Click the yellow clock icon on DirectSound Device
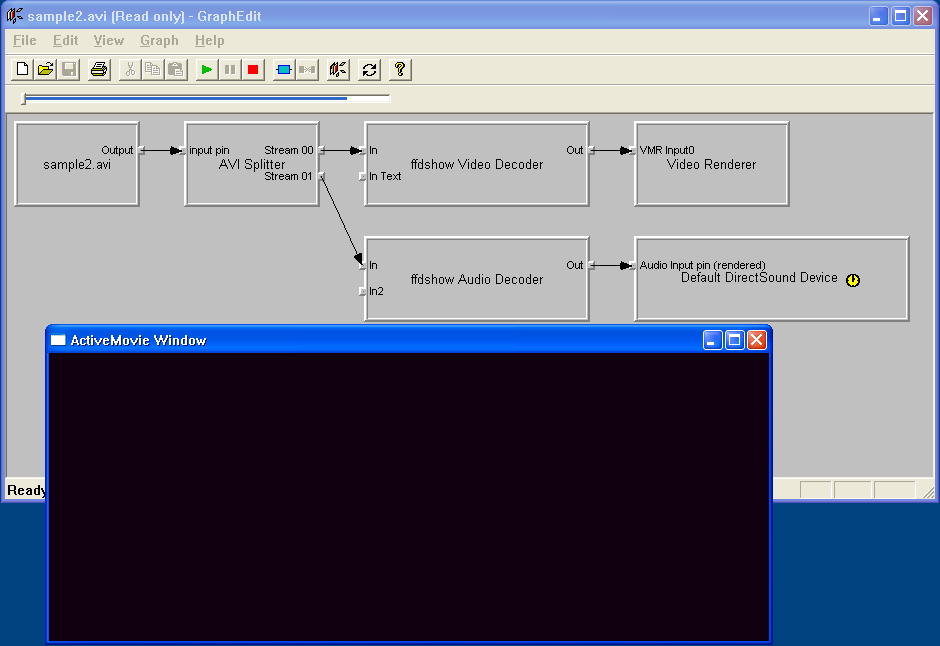Viewport: 940px width, 646px height. (852, 280)
